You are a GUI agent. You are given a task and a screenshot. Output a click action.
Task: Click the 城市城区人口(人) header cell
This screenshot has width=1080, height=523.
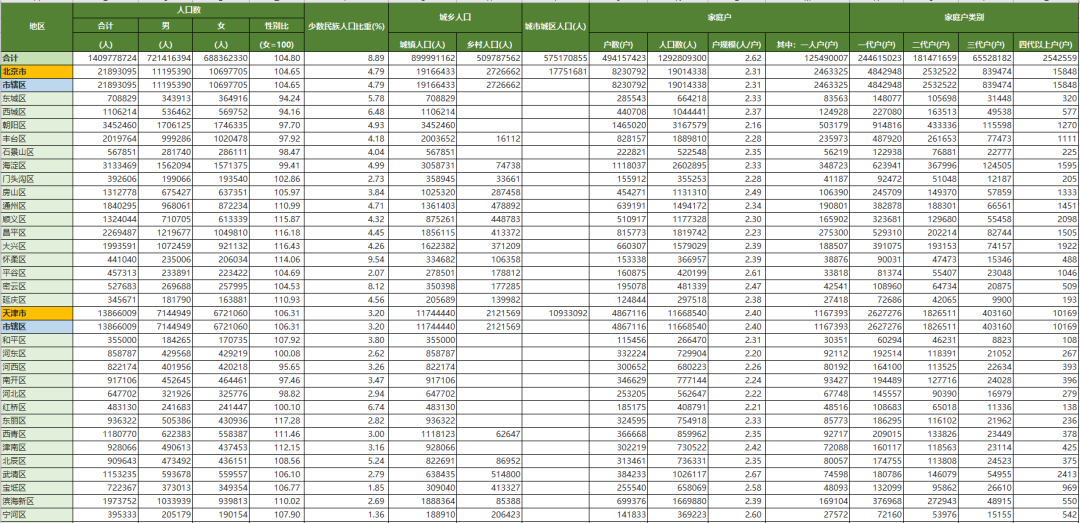(x=556, y=28)
